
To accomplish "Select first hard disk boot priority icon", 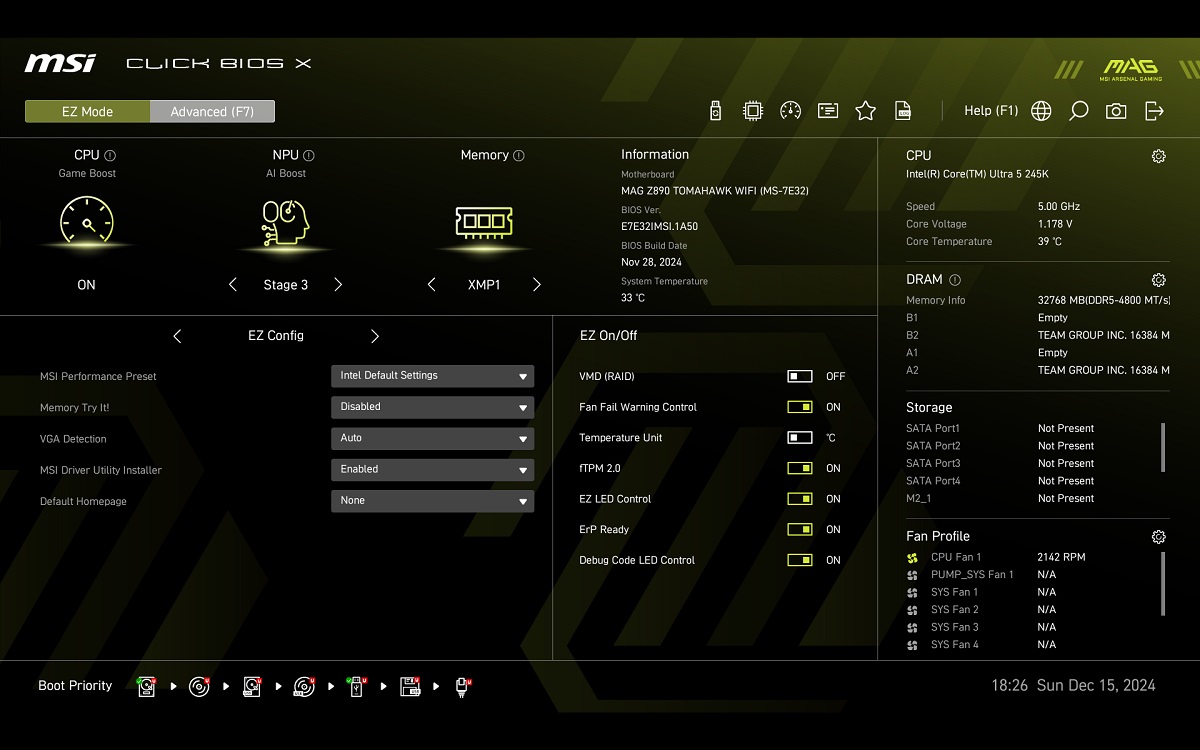I will tap(147, 686).
